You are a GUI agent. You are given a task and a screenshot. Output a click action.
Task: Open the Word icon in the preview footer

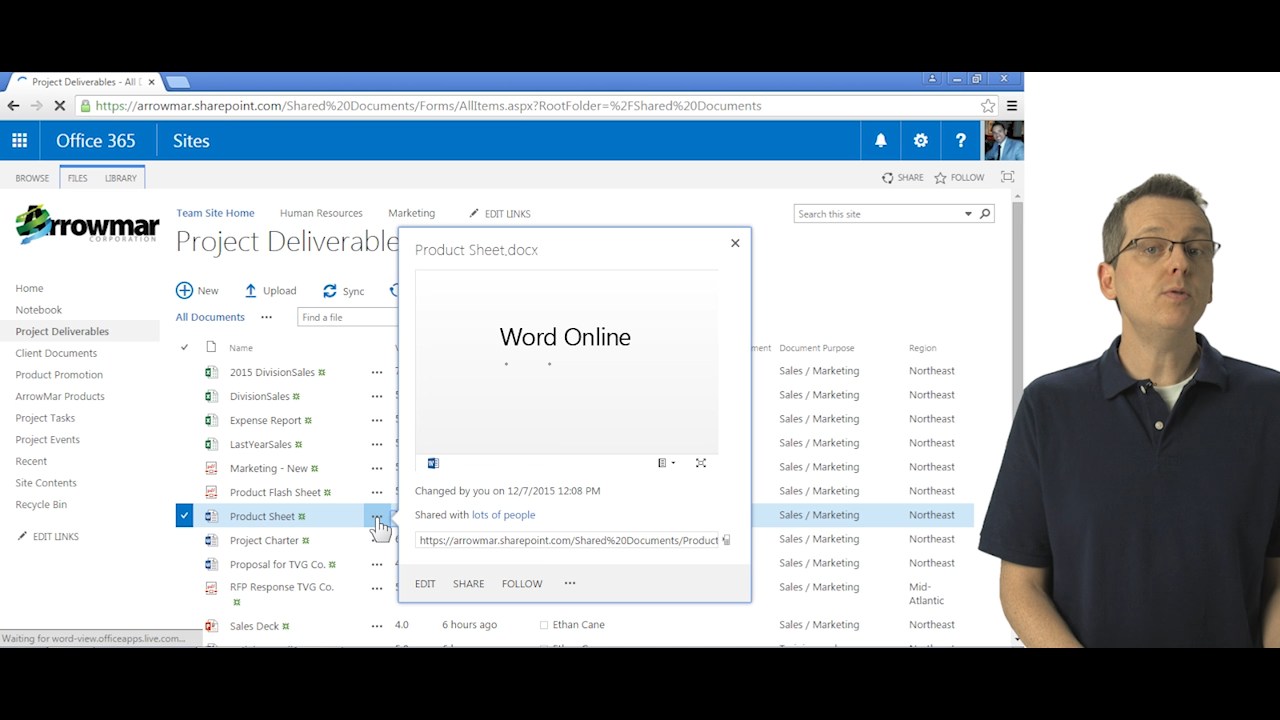[x=433, y=463]
